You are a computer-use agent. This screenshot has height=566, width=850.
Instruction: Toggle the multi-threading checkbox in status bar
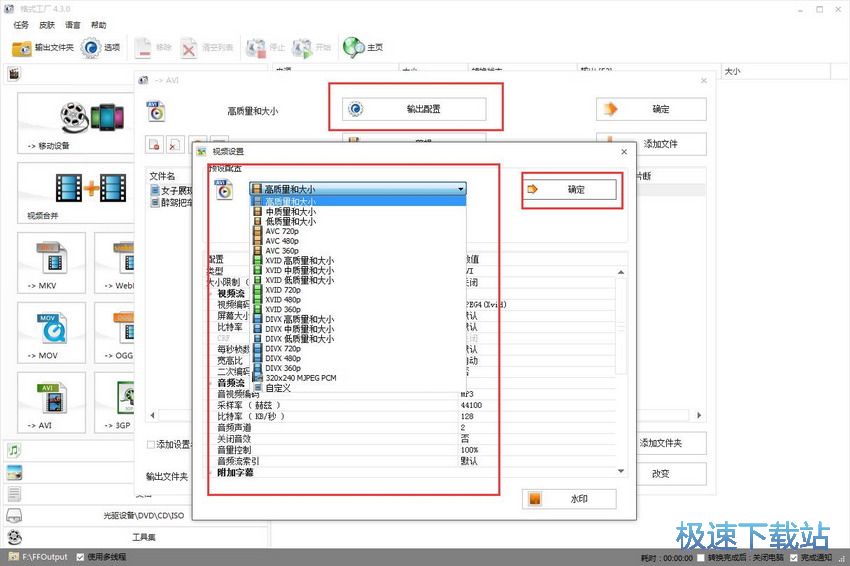point(80,557)
